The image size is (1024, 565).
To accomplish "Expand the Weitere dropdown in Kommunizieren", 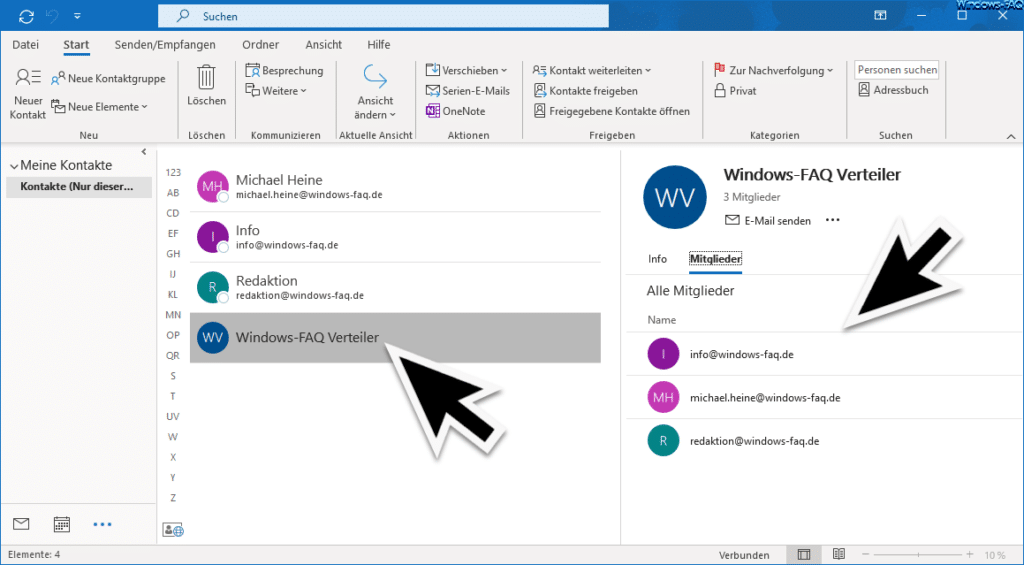I will [x=276, y=91].
